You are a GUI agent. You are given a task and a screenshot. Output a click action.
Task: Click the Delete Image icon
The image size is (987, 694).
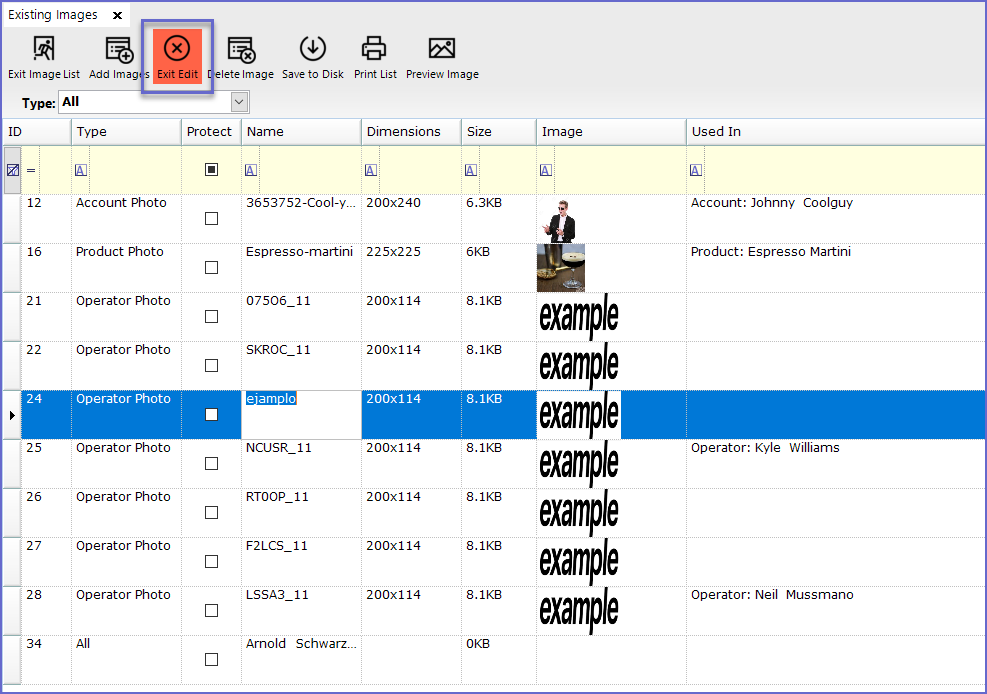tap(240, 49)
